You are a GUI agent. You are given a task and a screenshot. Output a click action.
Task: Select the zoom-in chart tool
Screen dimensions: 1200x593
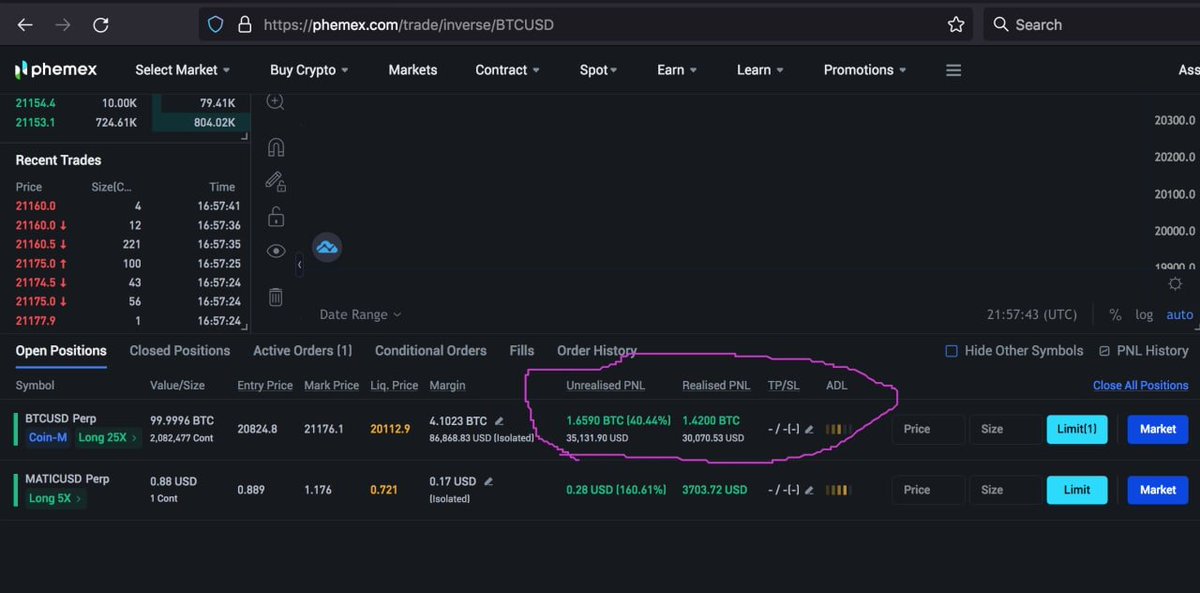click(276, 102)
